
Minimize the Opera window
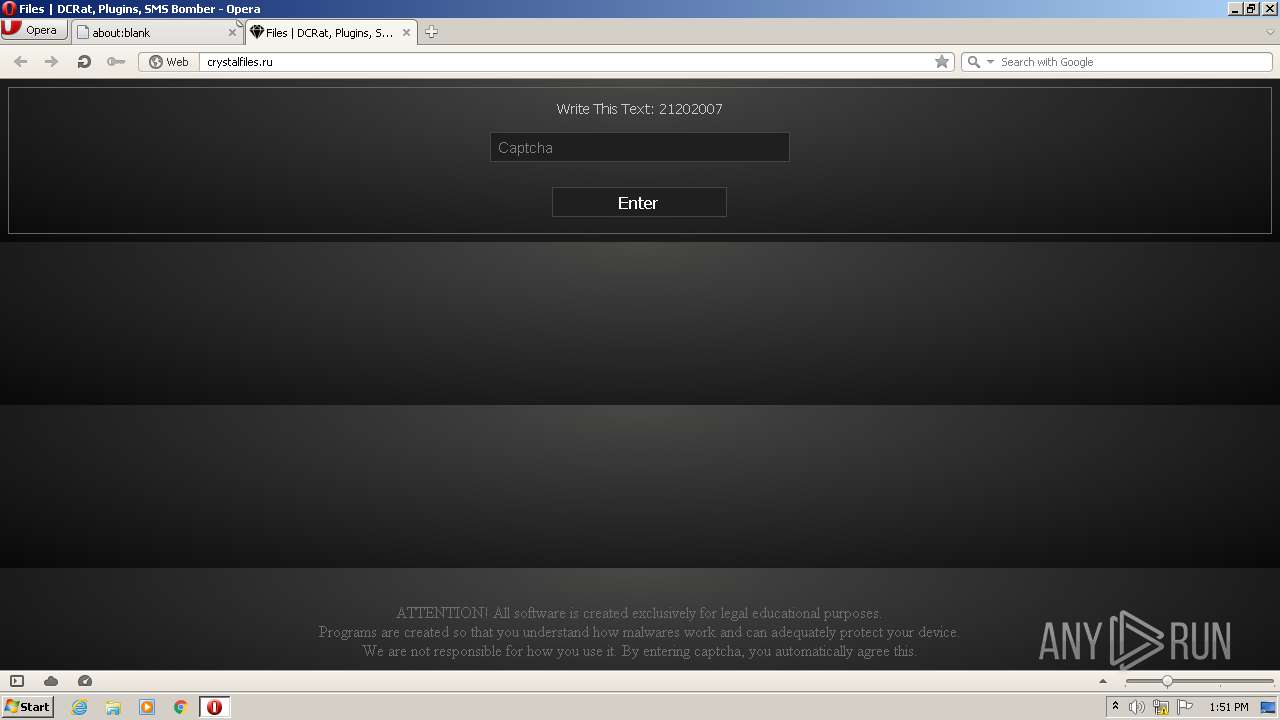pyautogui.click(x=1235, y=9)
